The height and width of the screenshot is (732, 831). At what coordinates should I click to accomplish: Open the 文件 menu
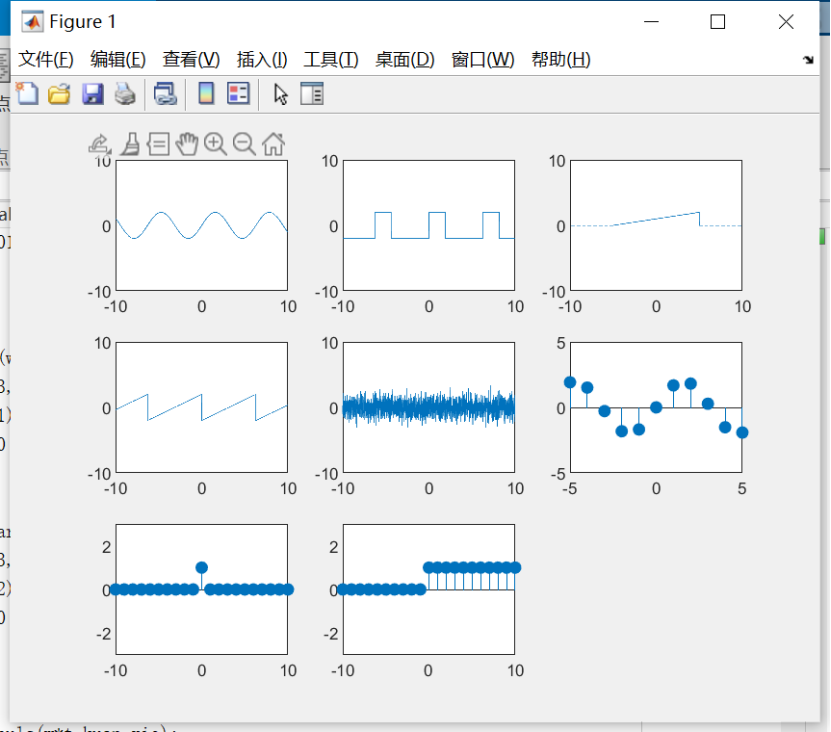41,59
